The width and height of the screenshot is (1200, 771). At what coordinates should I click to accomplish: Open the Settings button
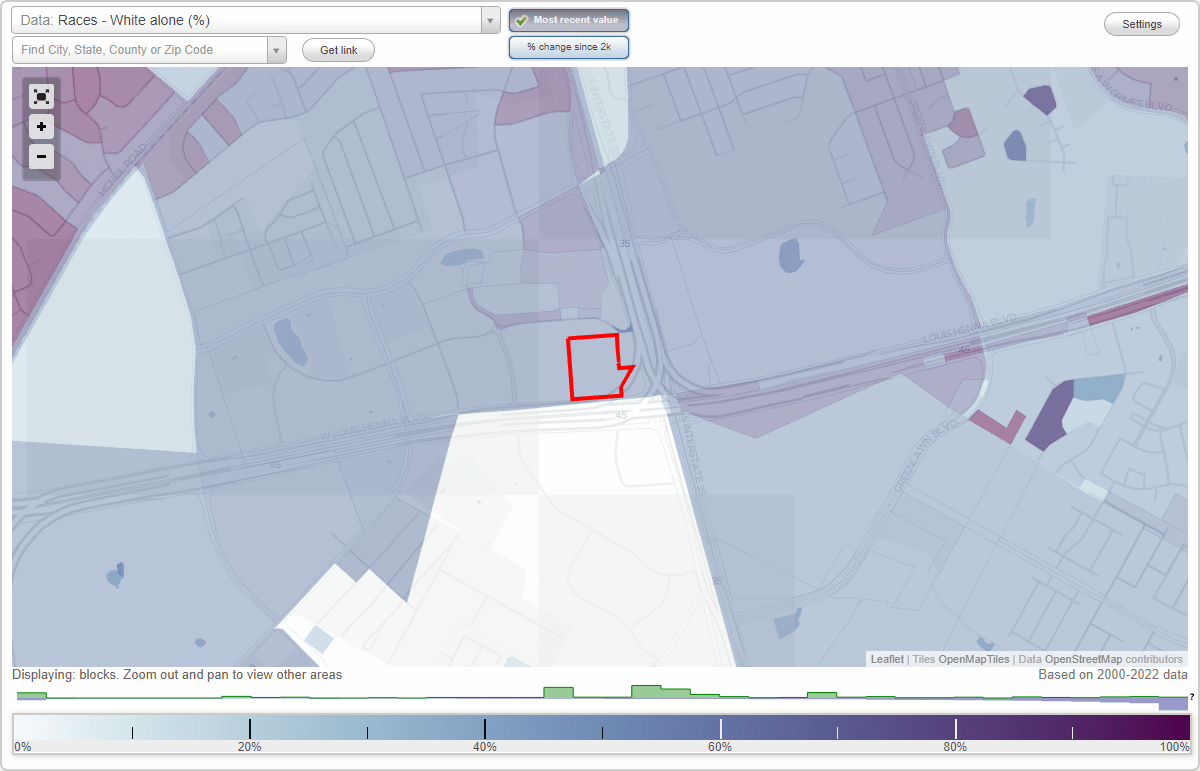pyautogui.click(x=1142, y=25)
